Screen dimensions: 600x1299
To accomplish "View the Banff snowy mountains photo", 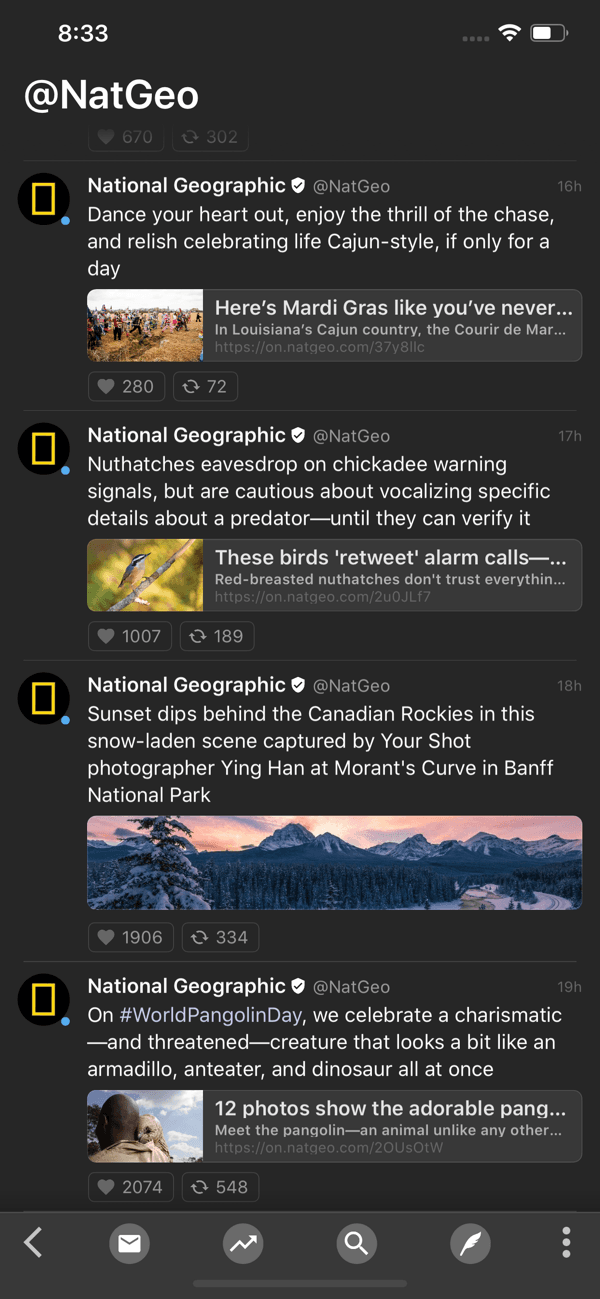I will pyautogui.click(x=334, y=862).
